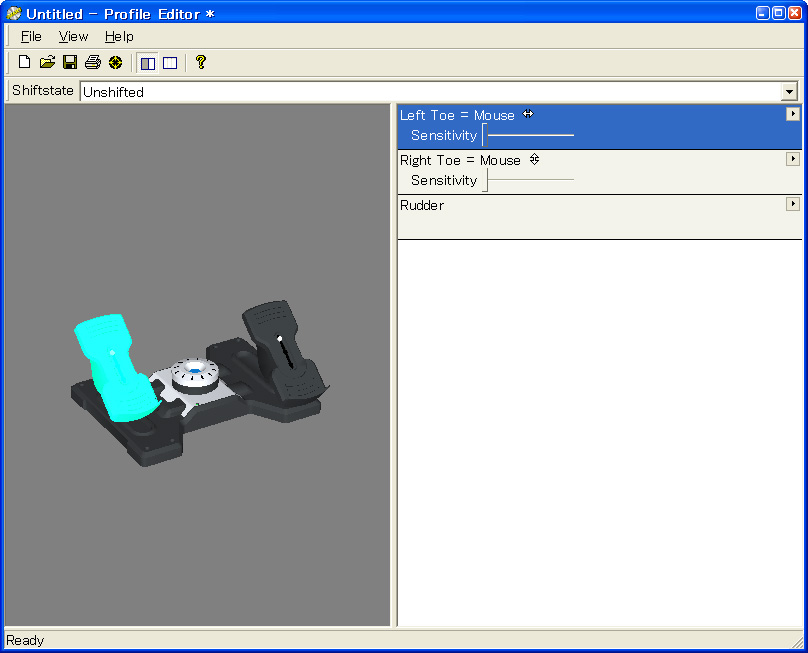Click the vertical arrows icon beside Right Toe
Image resolution: width=808 pixels, height=653 pixels.
(x=534, y=159)
